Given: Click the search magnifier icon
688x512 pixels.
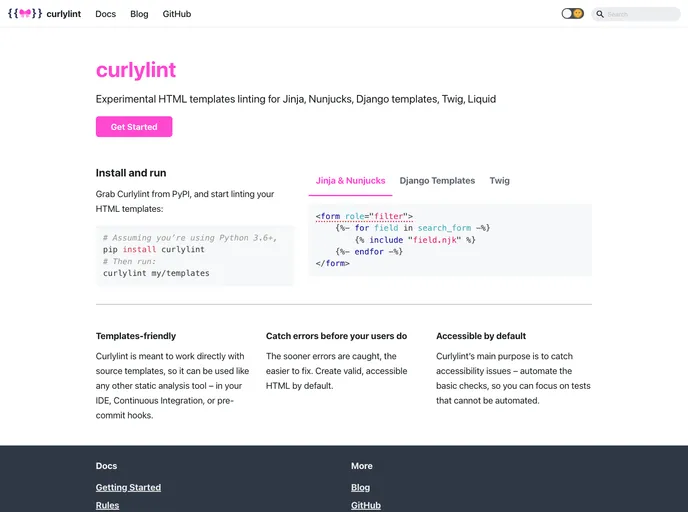Looking at the screenshot, I should (x=600, y=14).
